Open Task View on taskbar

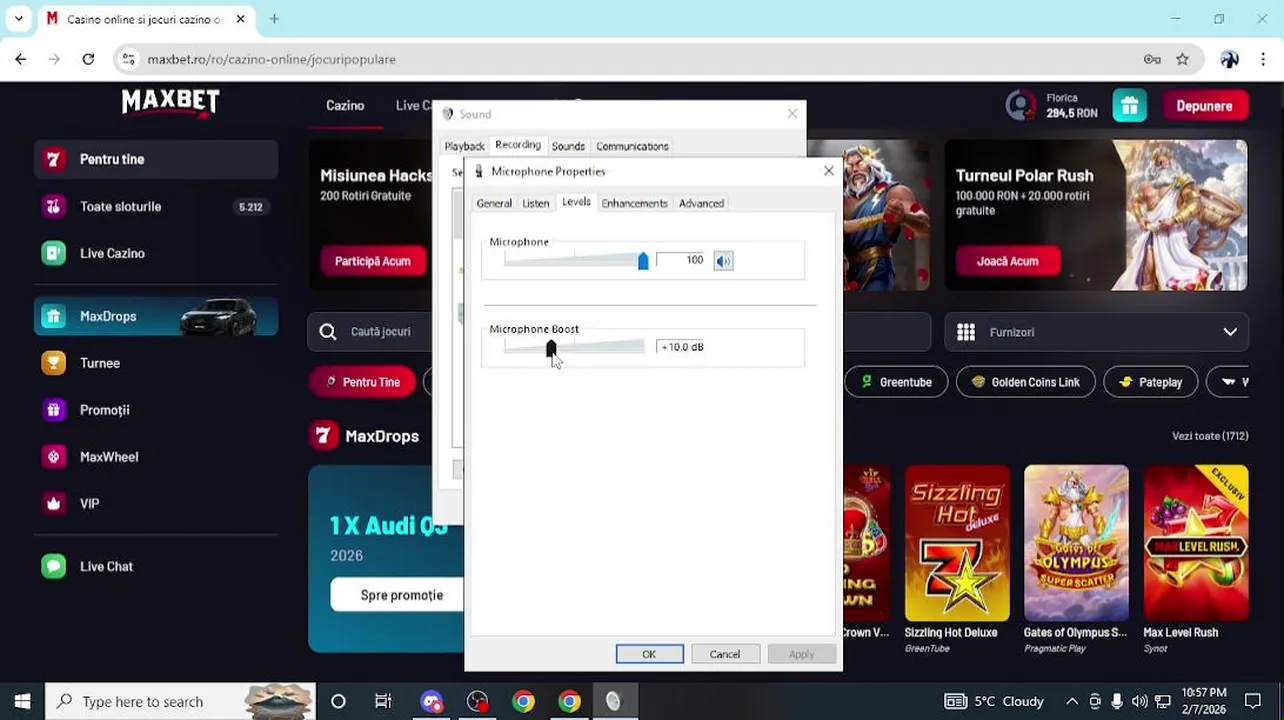(x=383, y=701)
